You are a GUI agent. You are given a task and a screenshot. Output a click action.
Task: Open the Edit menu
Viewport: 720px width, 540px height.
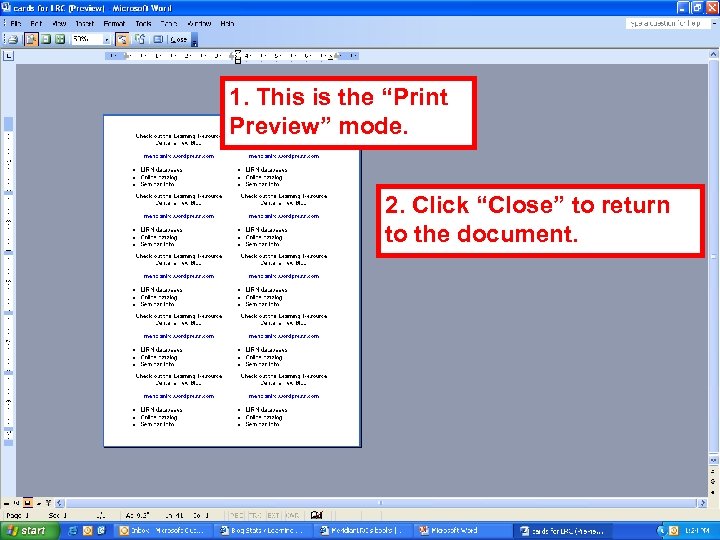point(36,23)
